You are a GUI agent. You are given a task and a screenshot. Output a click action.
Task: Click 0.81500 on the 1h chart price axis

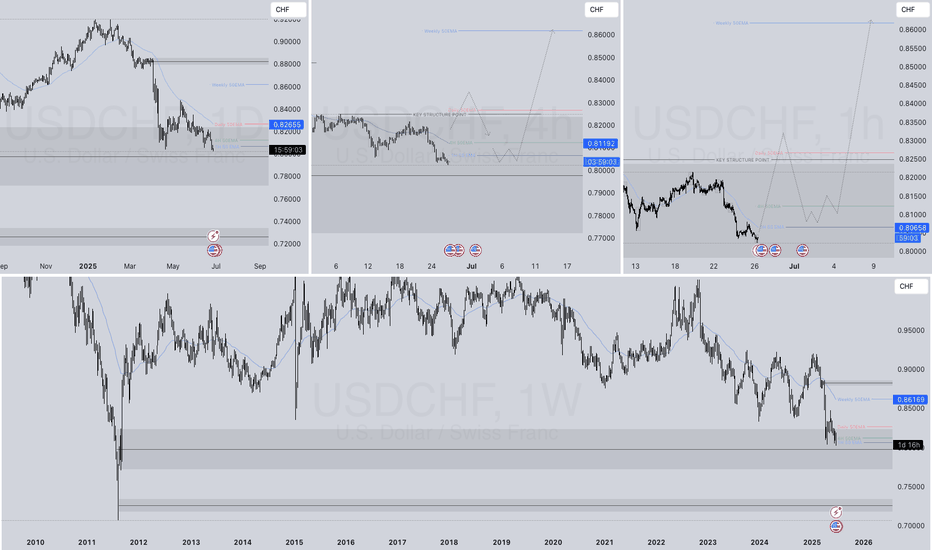point(912,196)
